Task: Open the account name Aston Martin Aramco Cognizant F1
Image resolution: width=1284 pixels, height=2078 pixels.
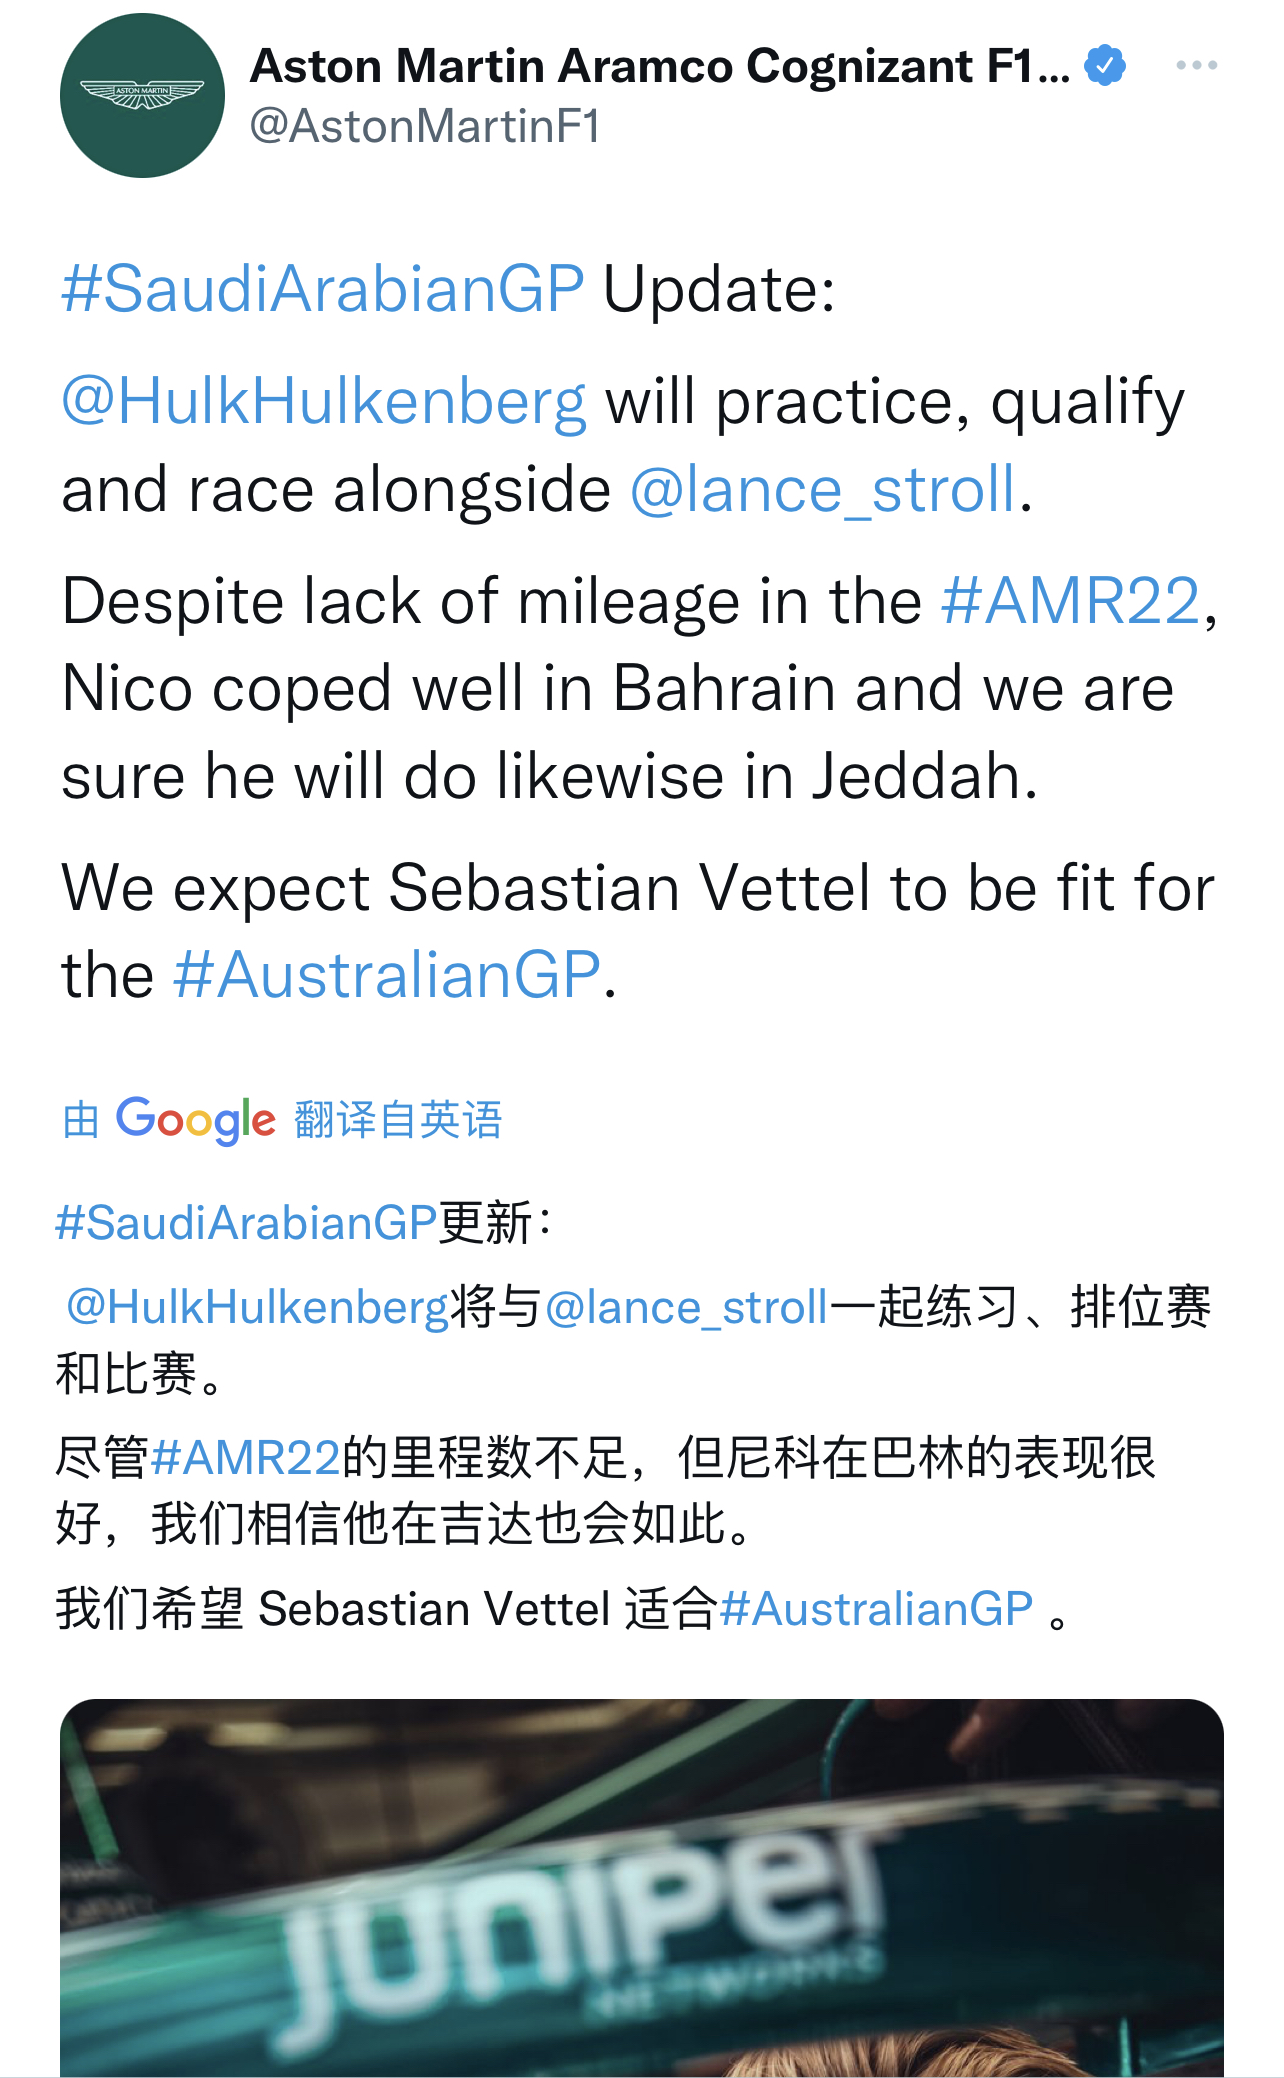Action: pyautogui.click(x=660, y=66)
